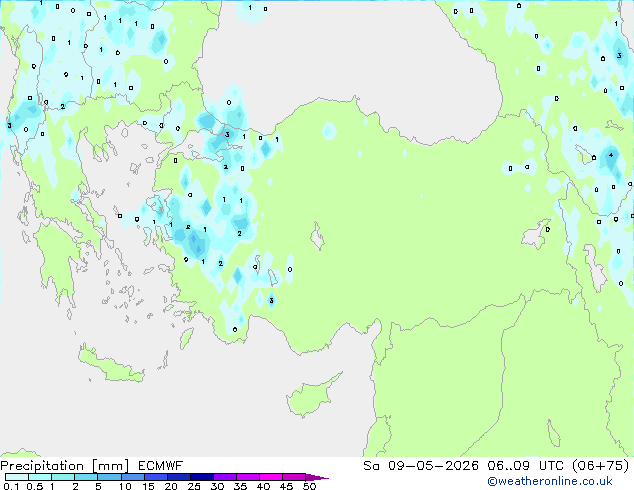634x490 pixels.
Task: Pick the 40 mm magenta legend swatch
Action: [271, 477]
